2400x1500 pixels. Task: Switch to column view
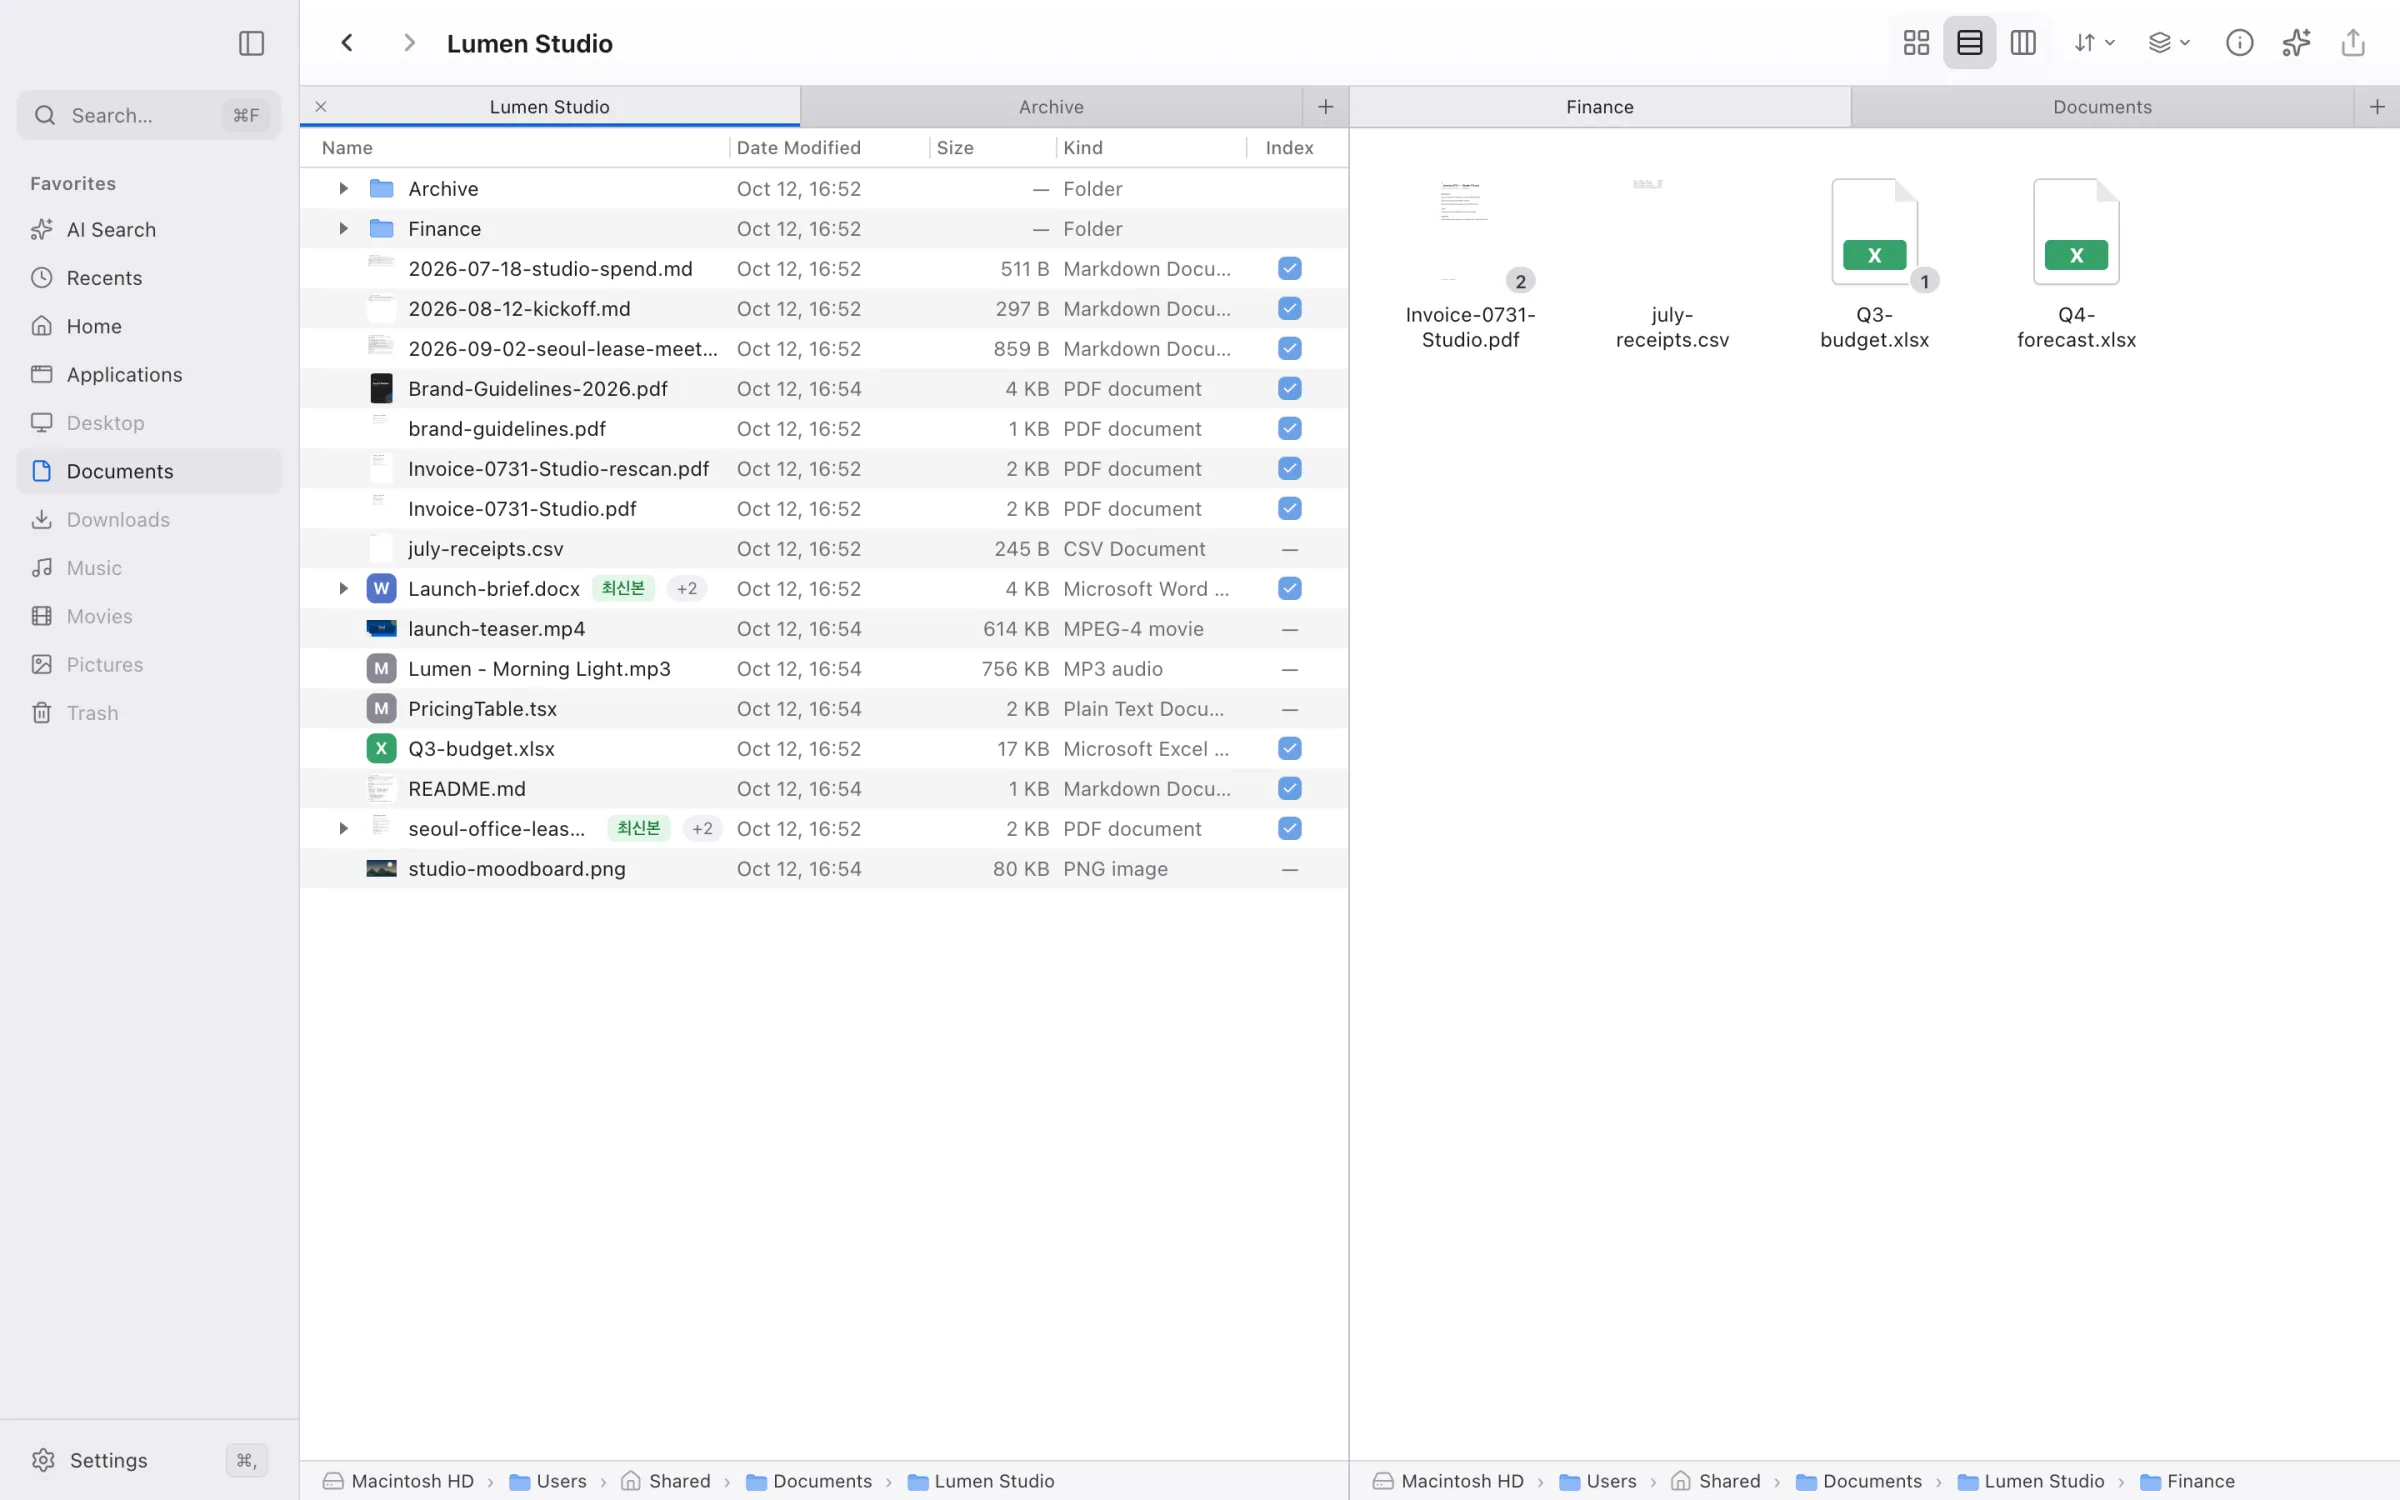coord(2023,43)
